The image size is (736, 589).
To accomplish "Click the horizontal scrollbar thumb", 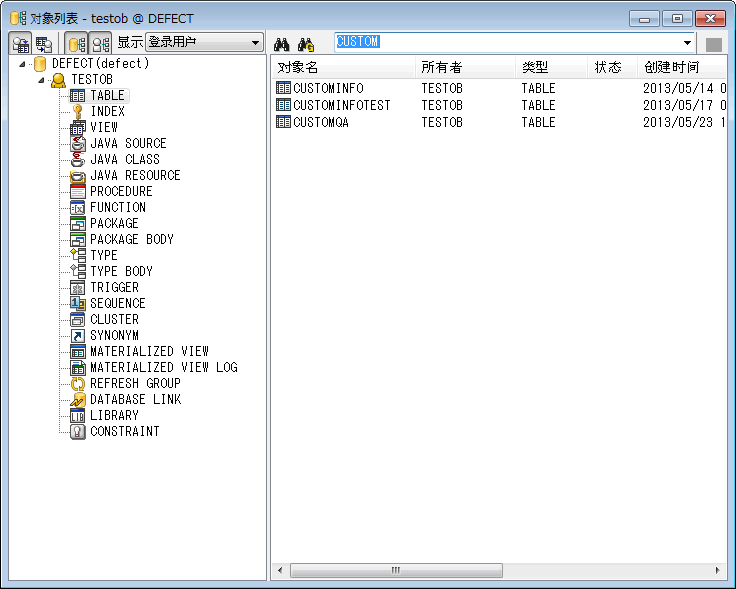I will [396, 571].
